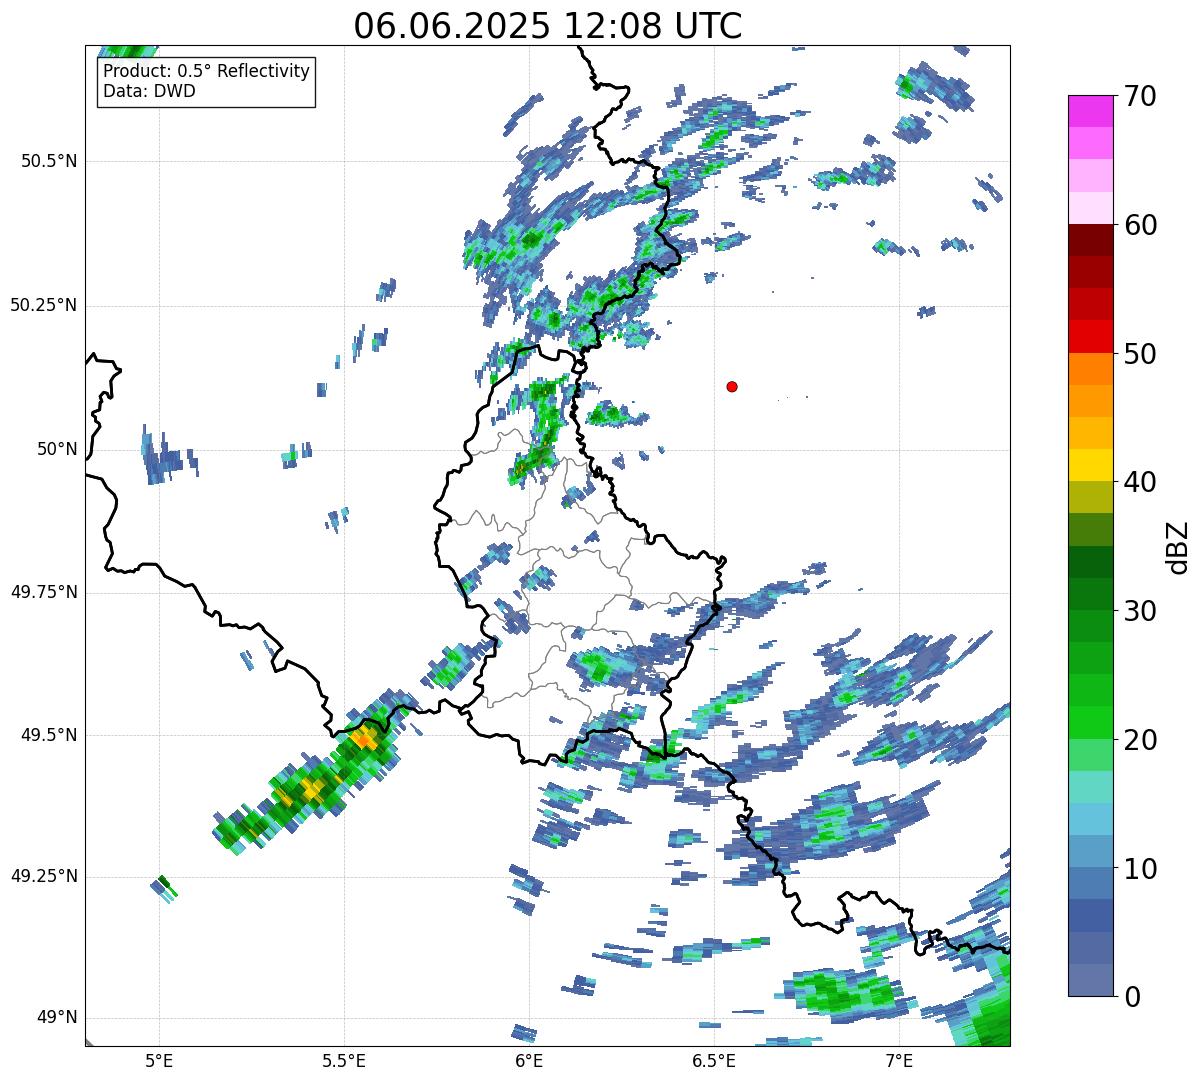Click the magenta top colorbar swatch
1202x1081 pixels.
[1089, 111]
